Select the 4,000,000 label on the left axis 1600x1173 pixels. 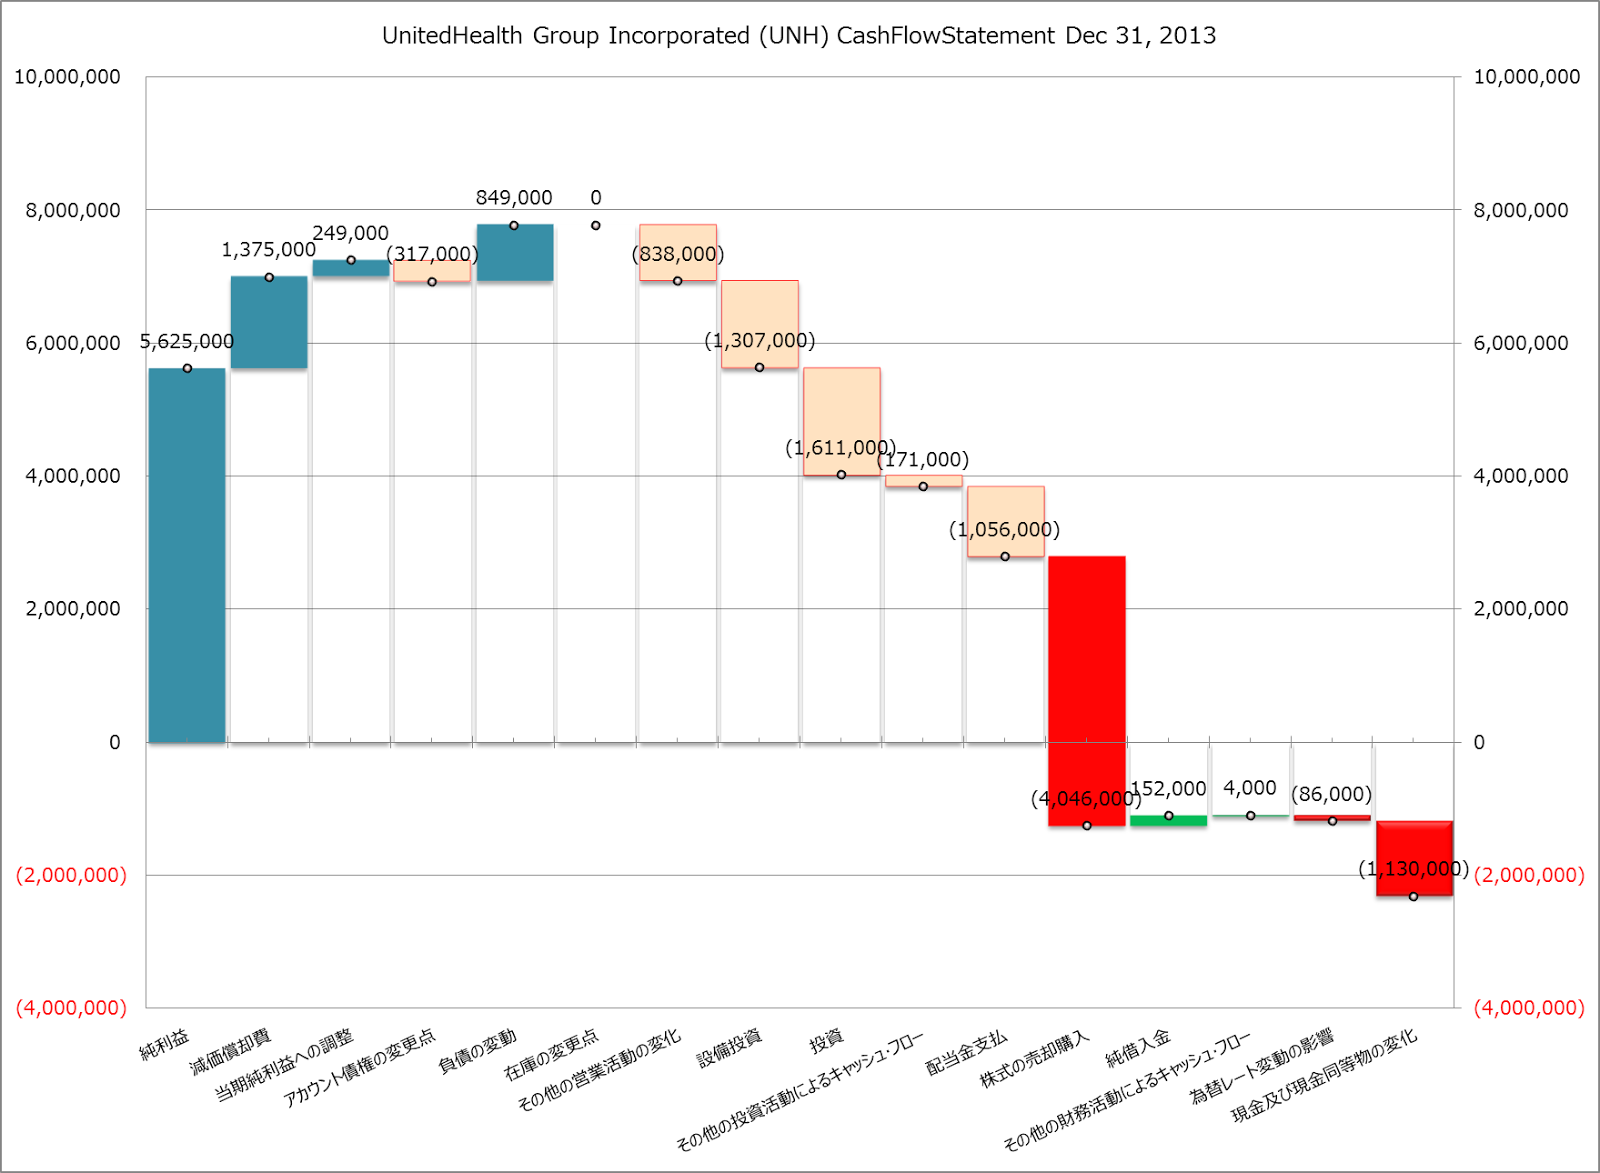73,476
